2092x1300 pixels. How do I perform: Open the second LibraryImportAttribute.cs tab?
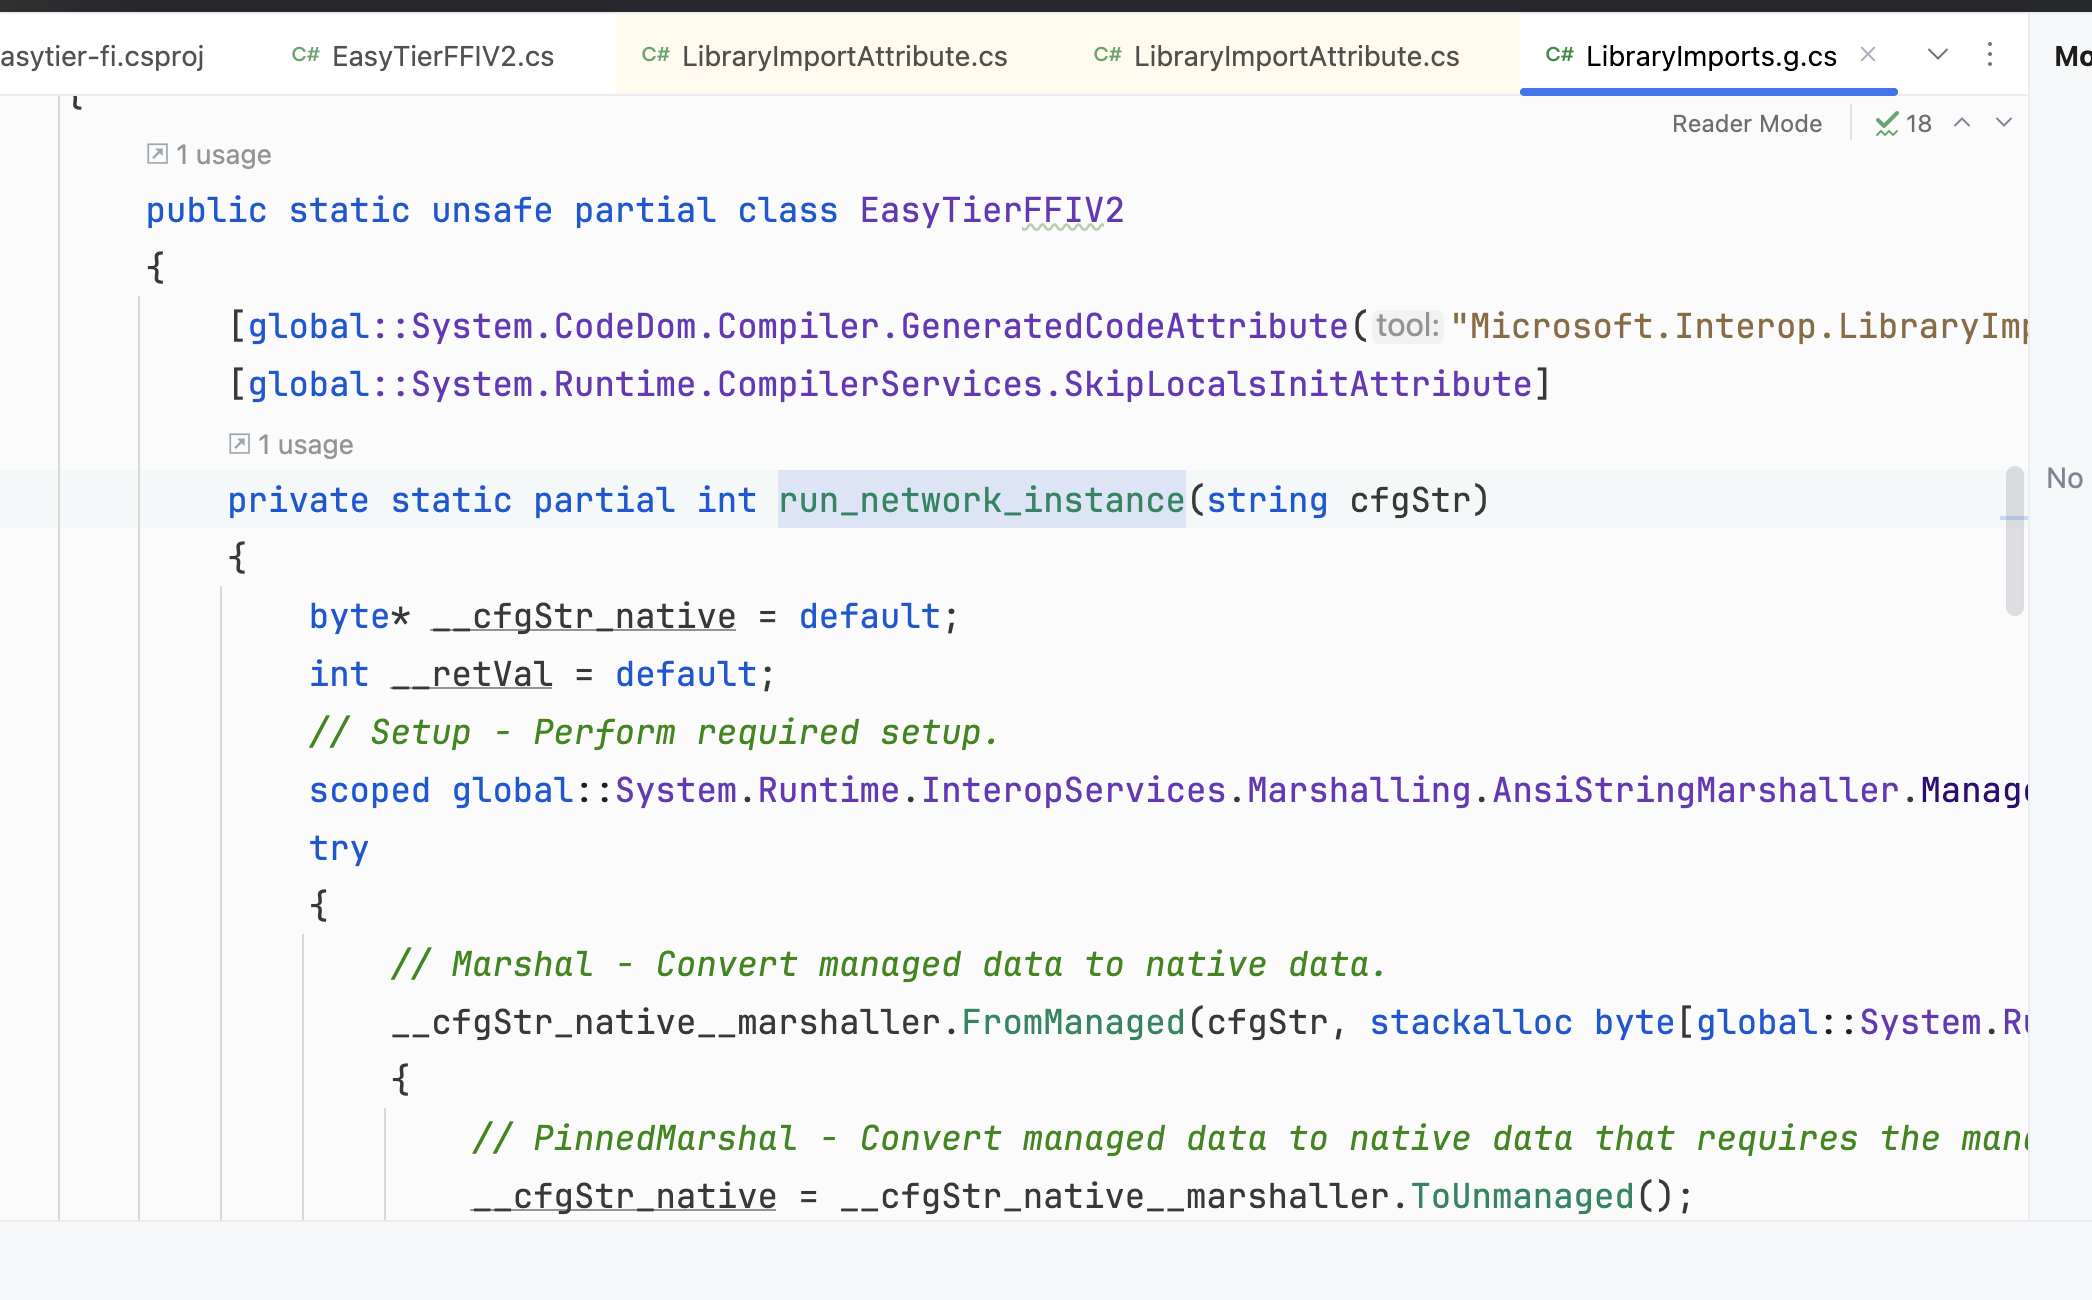point(1296,57)
